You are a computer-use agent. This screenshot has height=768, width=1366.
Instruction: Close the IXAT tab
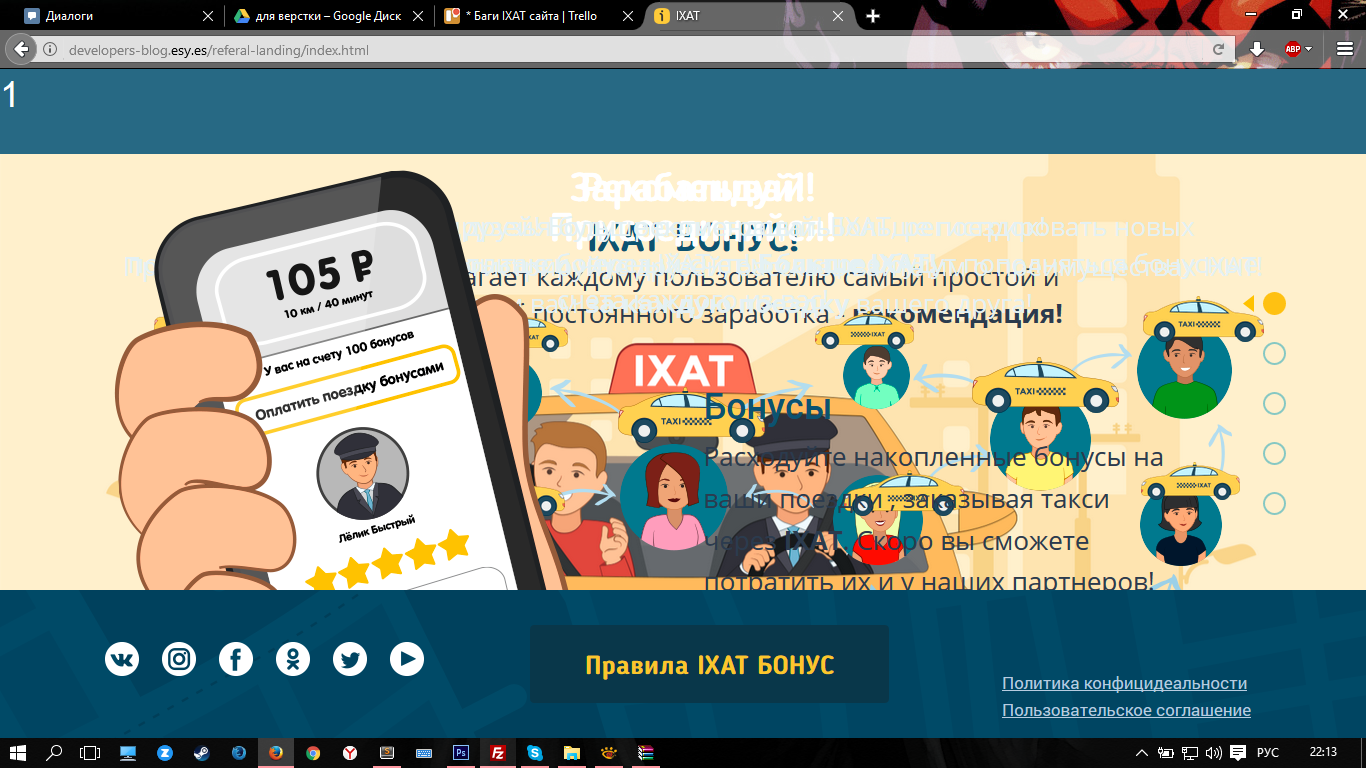[838, 16]
